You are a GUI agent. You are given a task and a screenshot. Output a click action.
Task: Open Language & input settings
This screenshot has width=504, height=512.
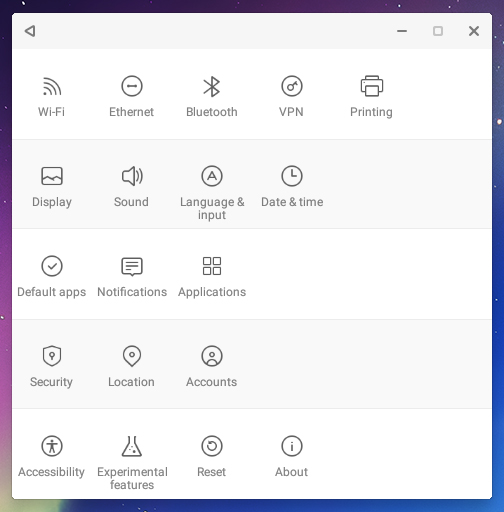click(212, 193)
